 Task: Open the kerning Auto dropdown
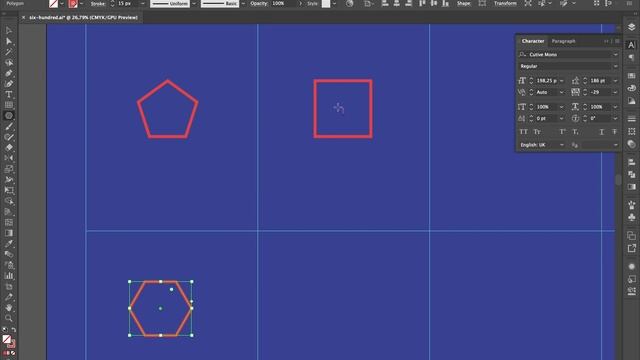click(x=562, y=92)
